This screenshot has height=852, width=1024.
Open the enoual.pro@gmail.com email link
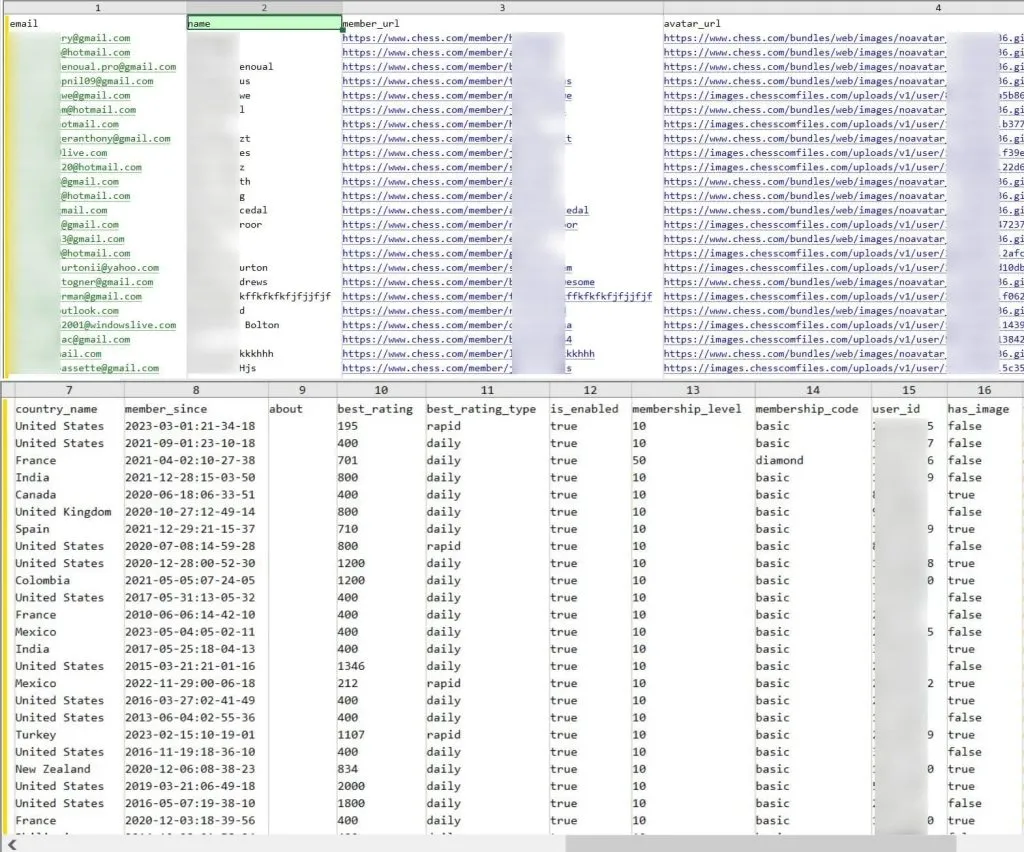tap(118, 67)
